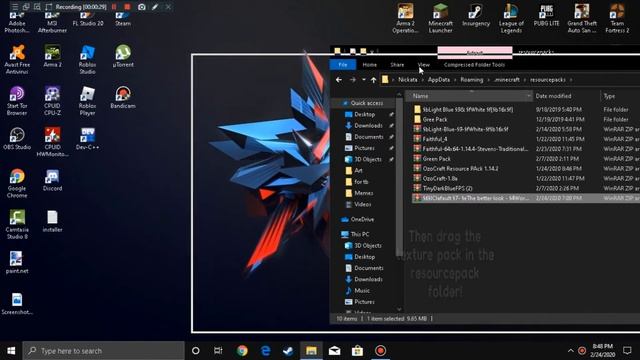Activate the pencil drawing tool in the recorder bar

pyautogui.click(x=155, y=7)
